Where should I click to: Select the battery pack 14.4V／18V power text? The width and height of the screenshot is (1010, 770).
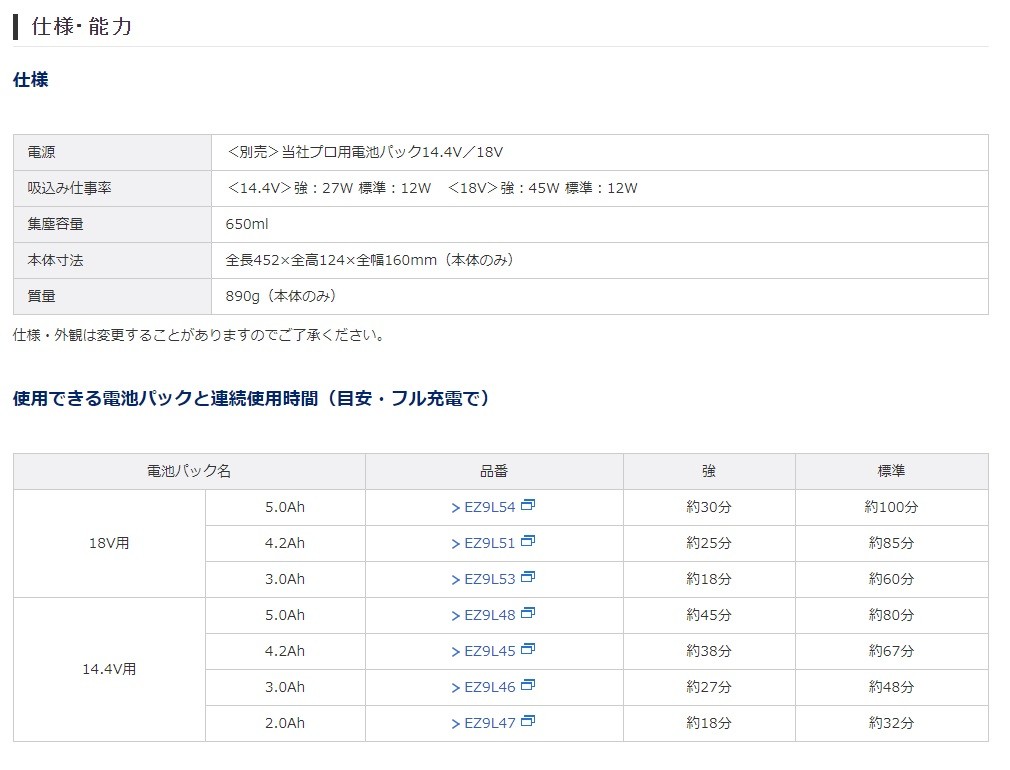point(365,152)
